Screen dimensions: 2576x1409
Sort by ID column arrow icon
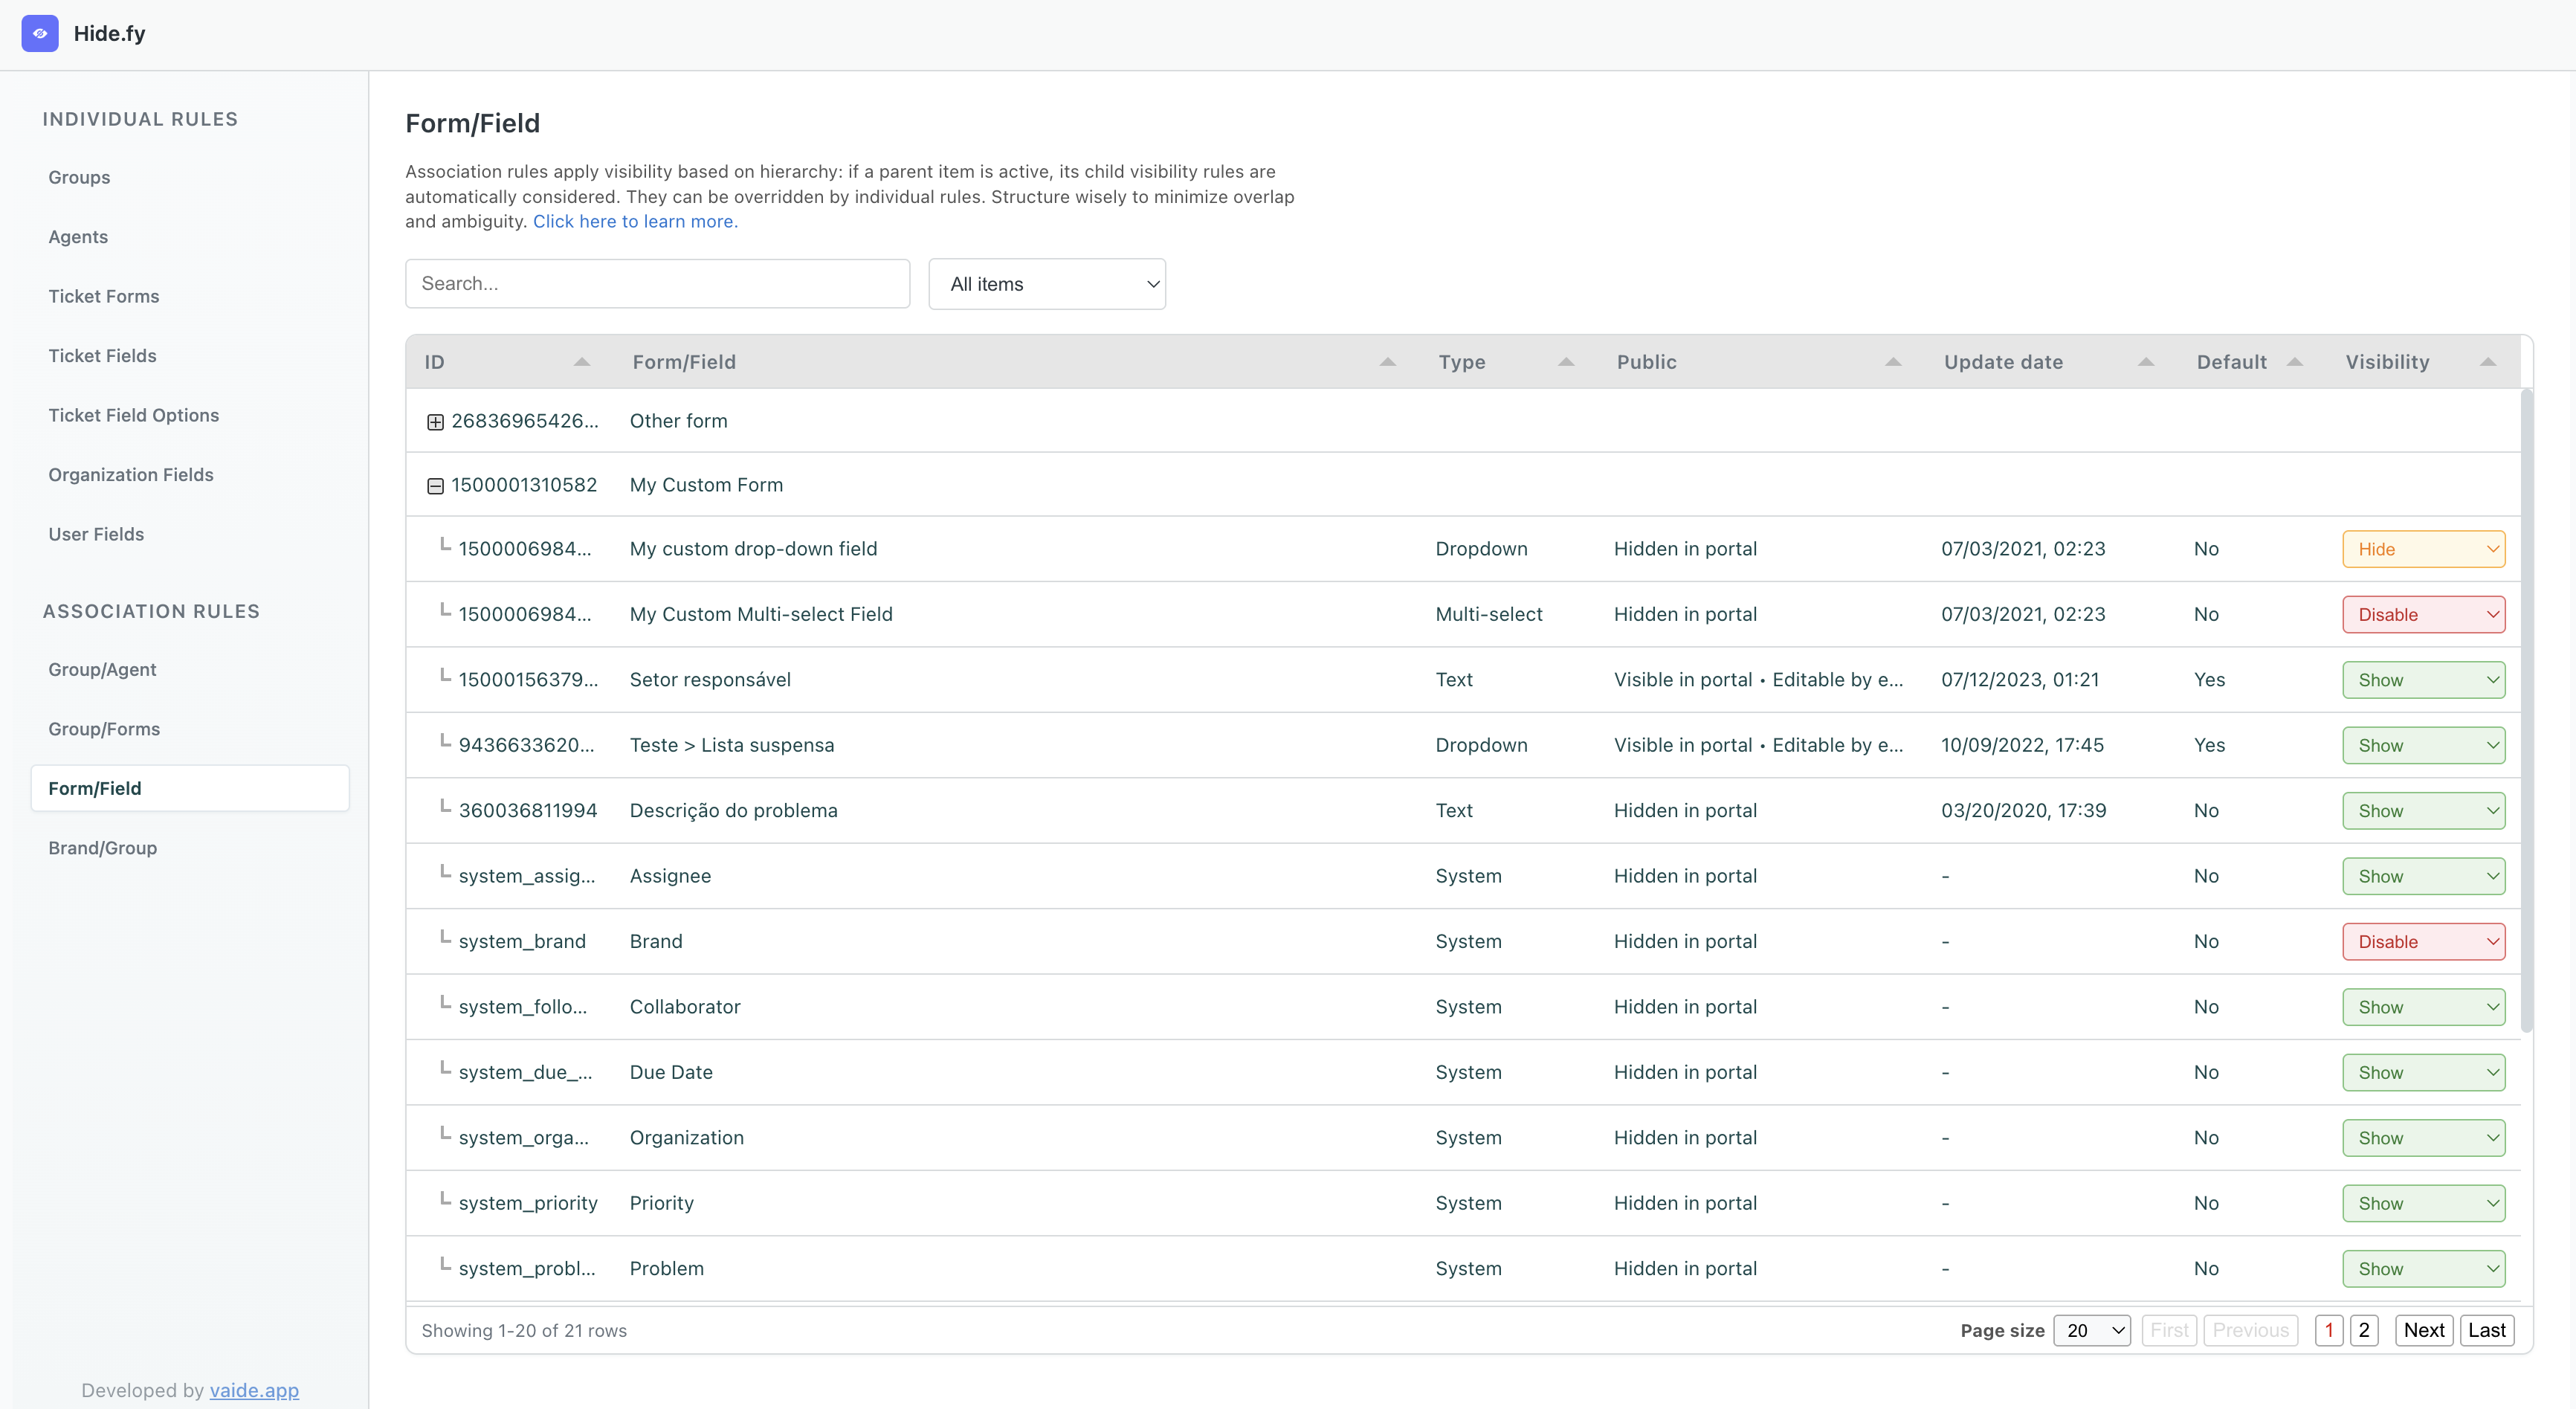click(x=581, y=362)
